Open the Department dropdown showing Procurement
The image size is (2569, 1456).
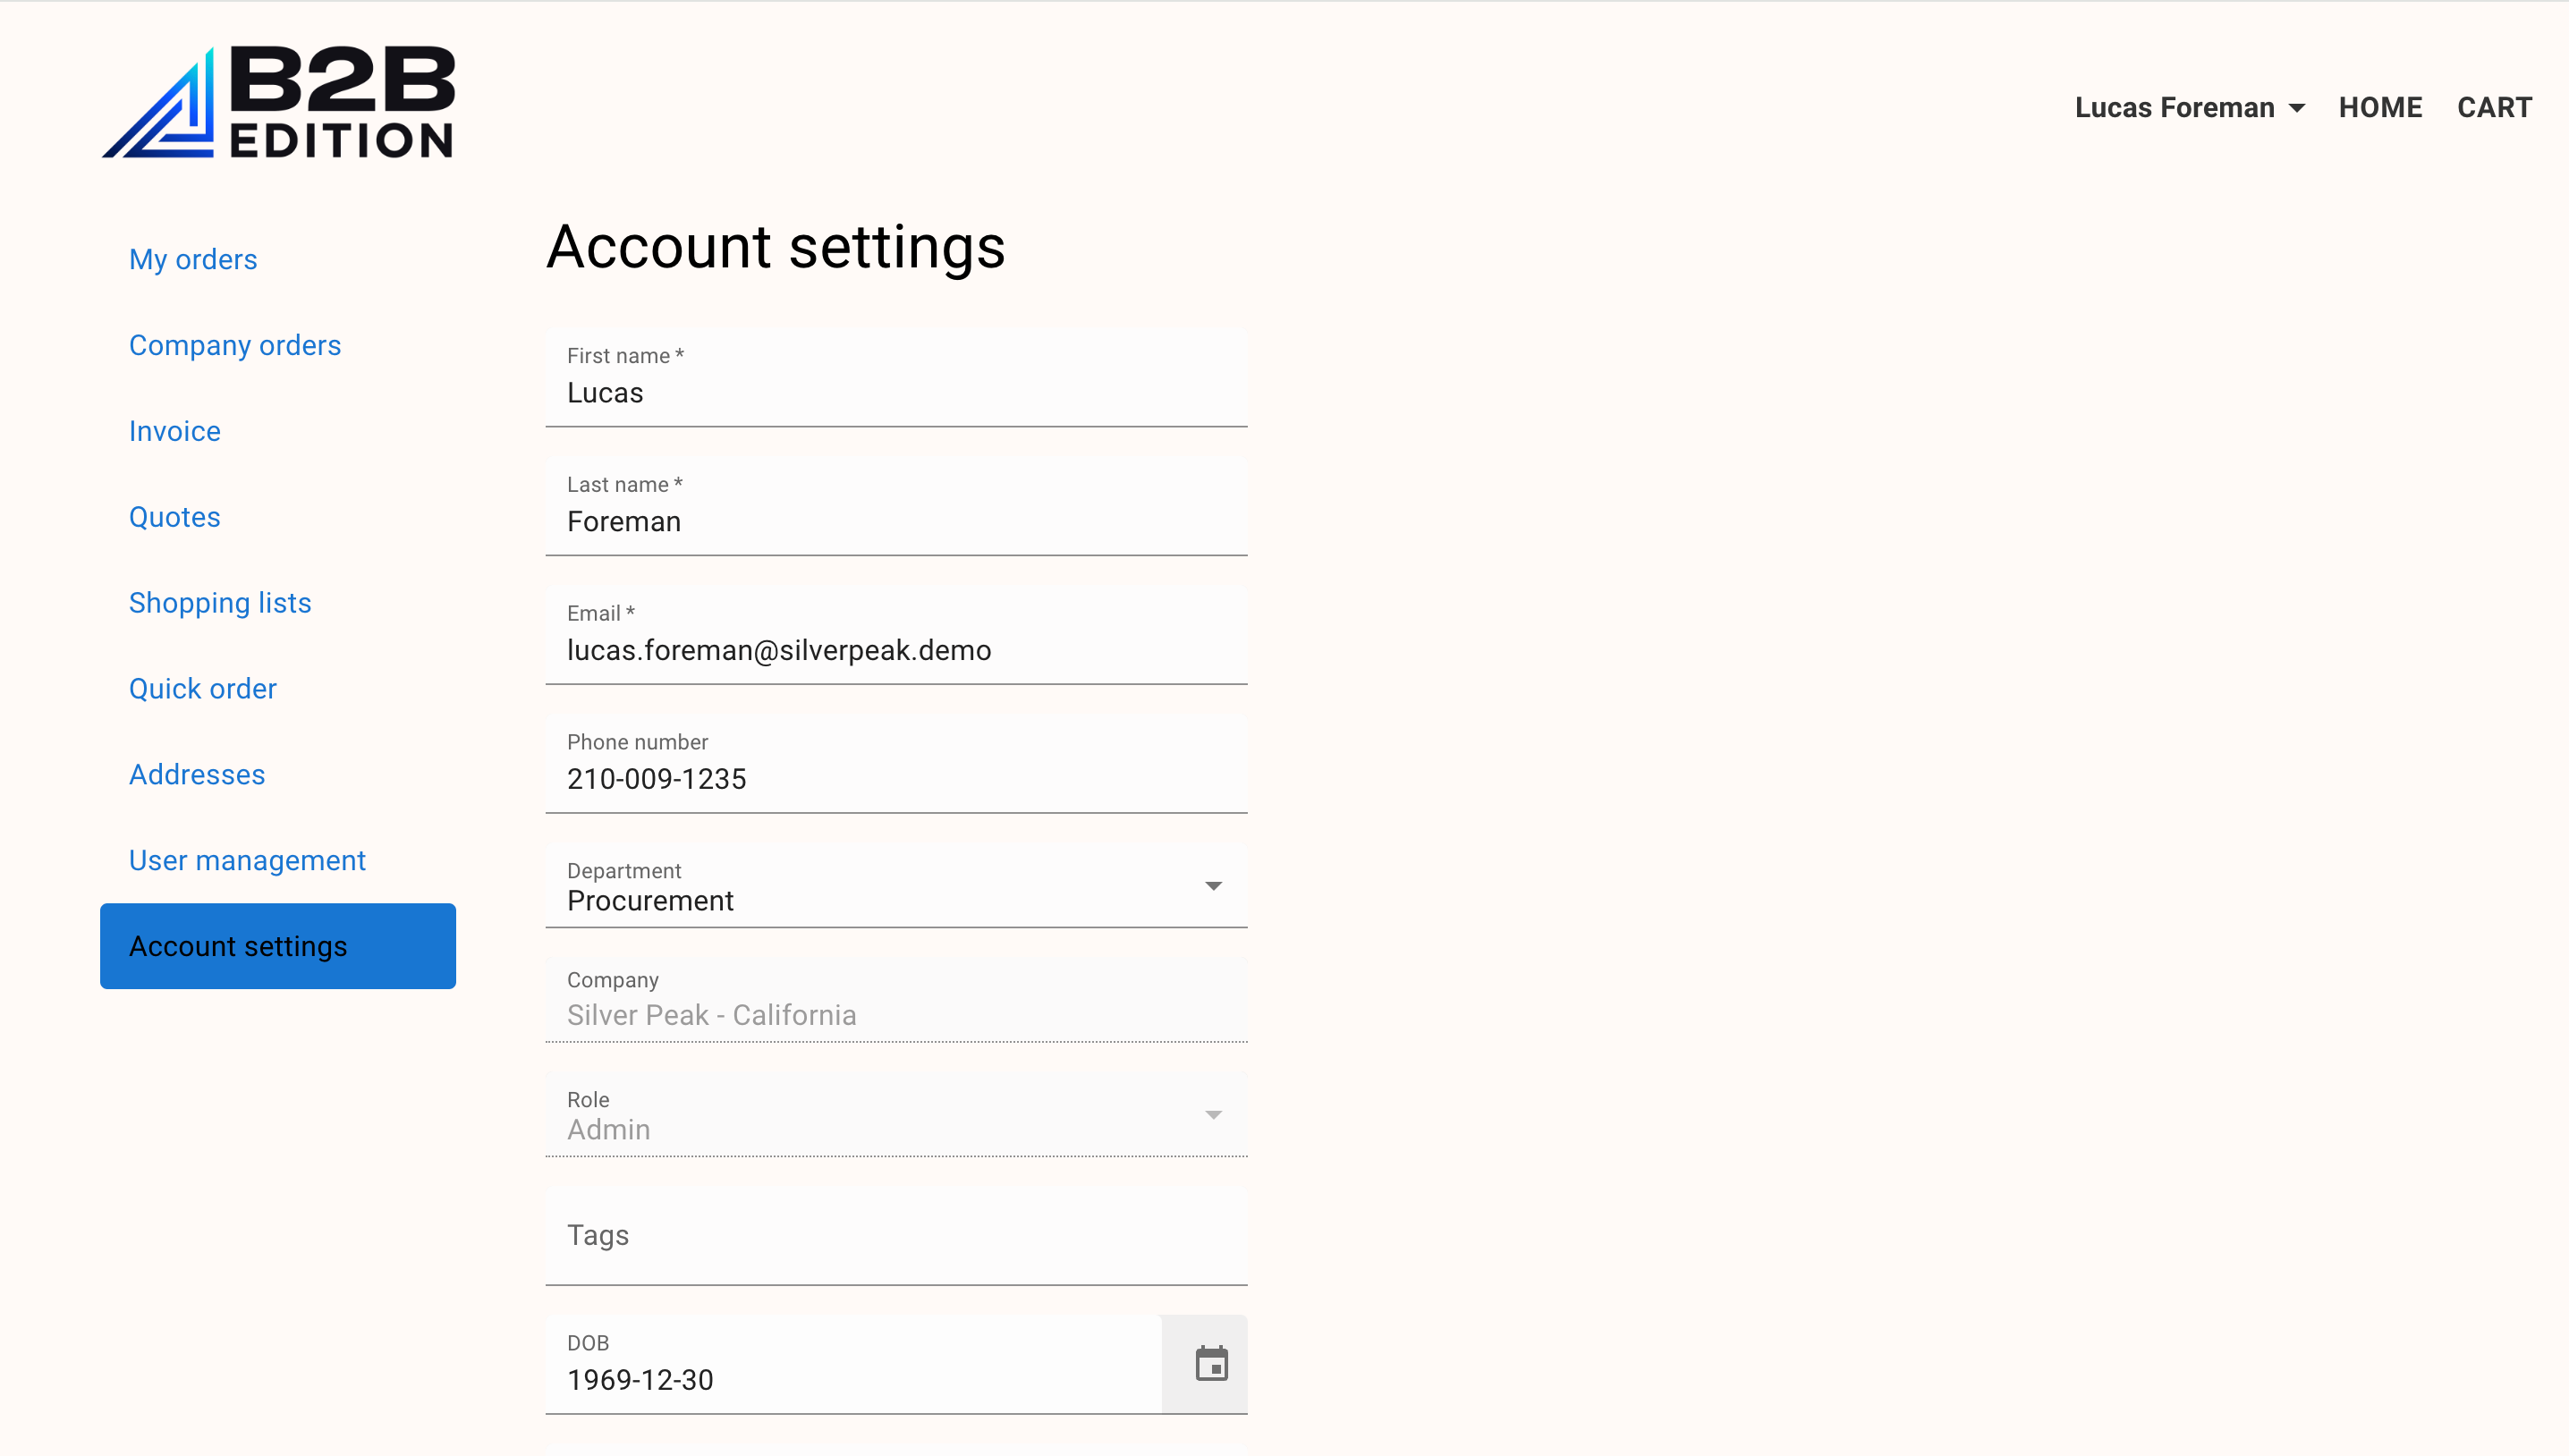pyautogui.click(x=896, y=885)
